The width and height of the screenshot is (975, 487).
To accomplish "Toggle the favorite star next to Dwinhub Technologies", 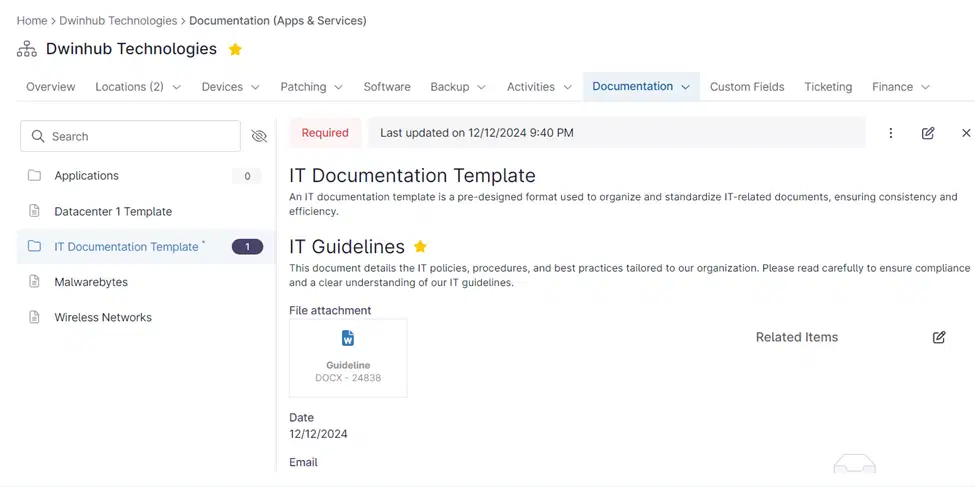I will click(x=235, y=49).
